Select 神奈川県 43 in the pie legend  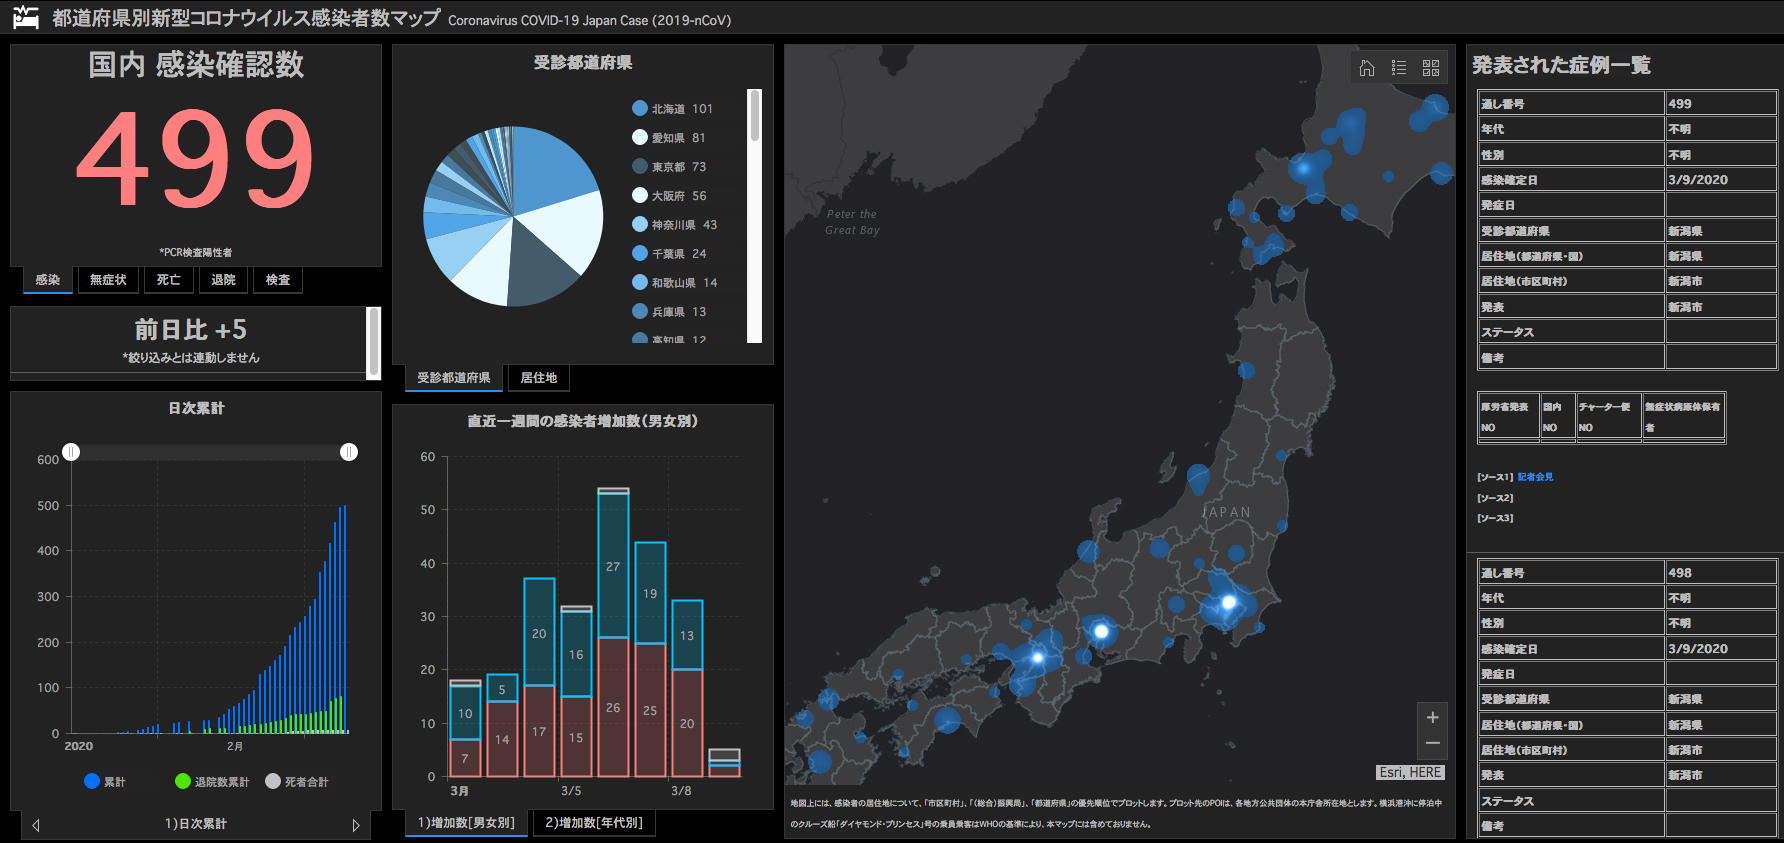(675, 225)
